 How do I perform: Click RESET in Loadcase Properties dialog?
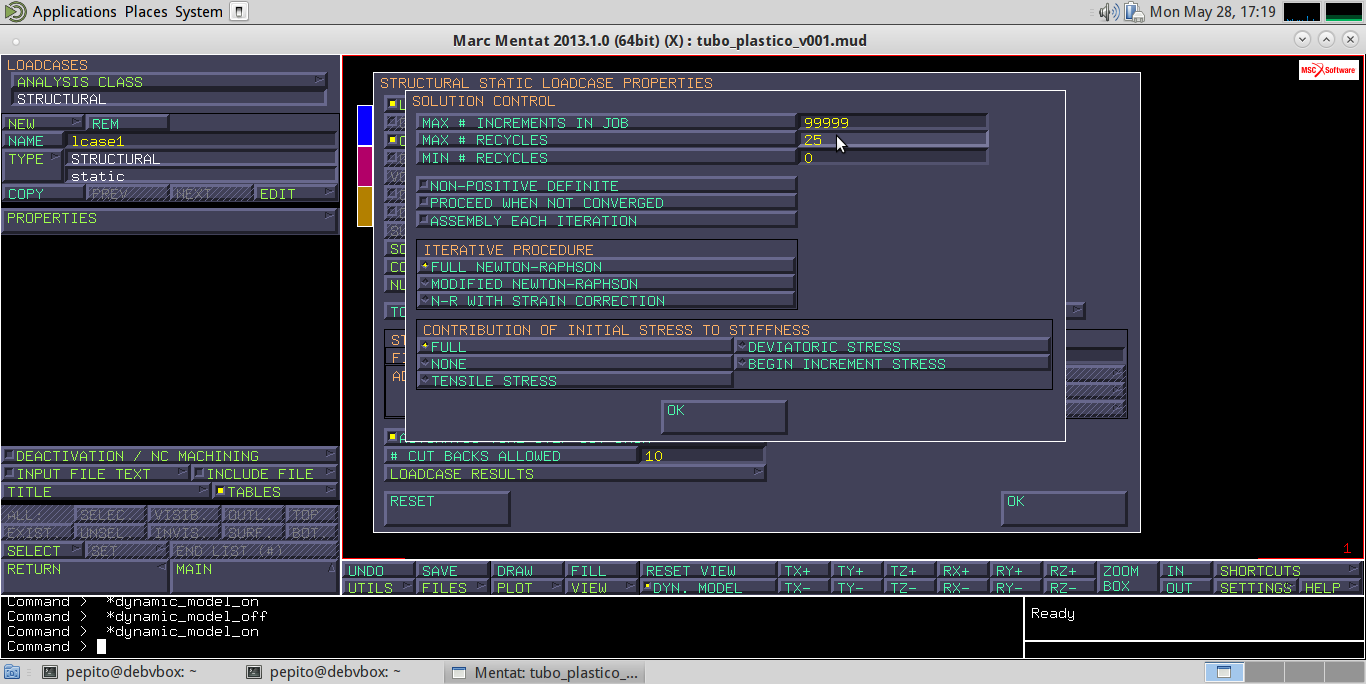[447, 508]
